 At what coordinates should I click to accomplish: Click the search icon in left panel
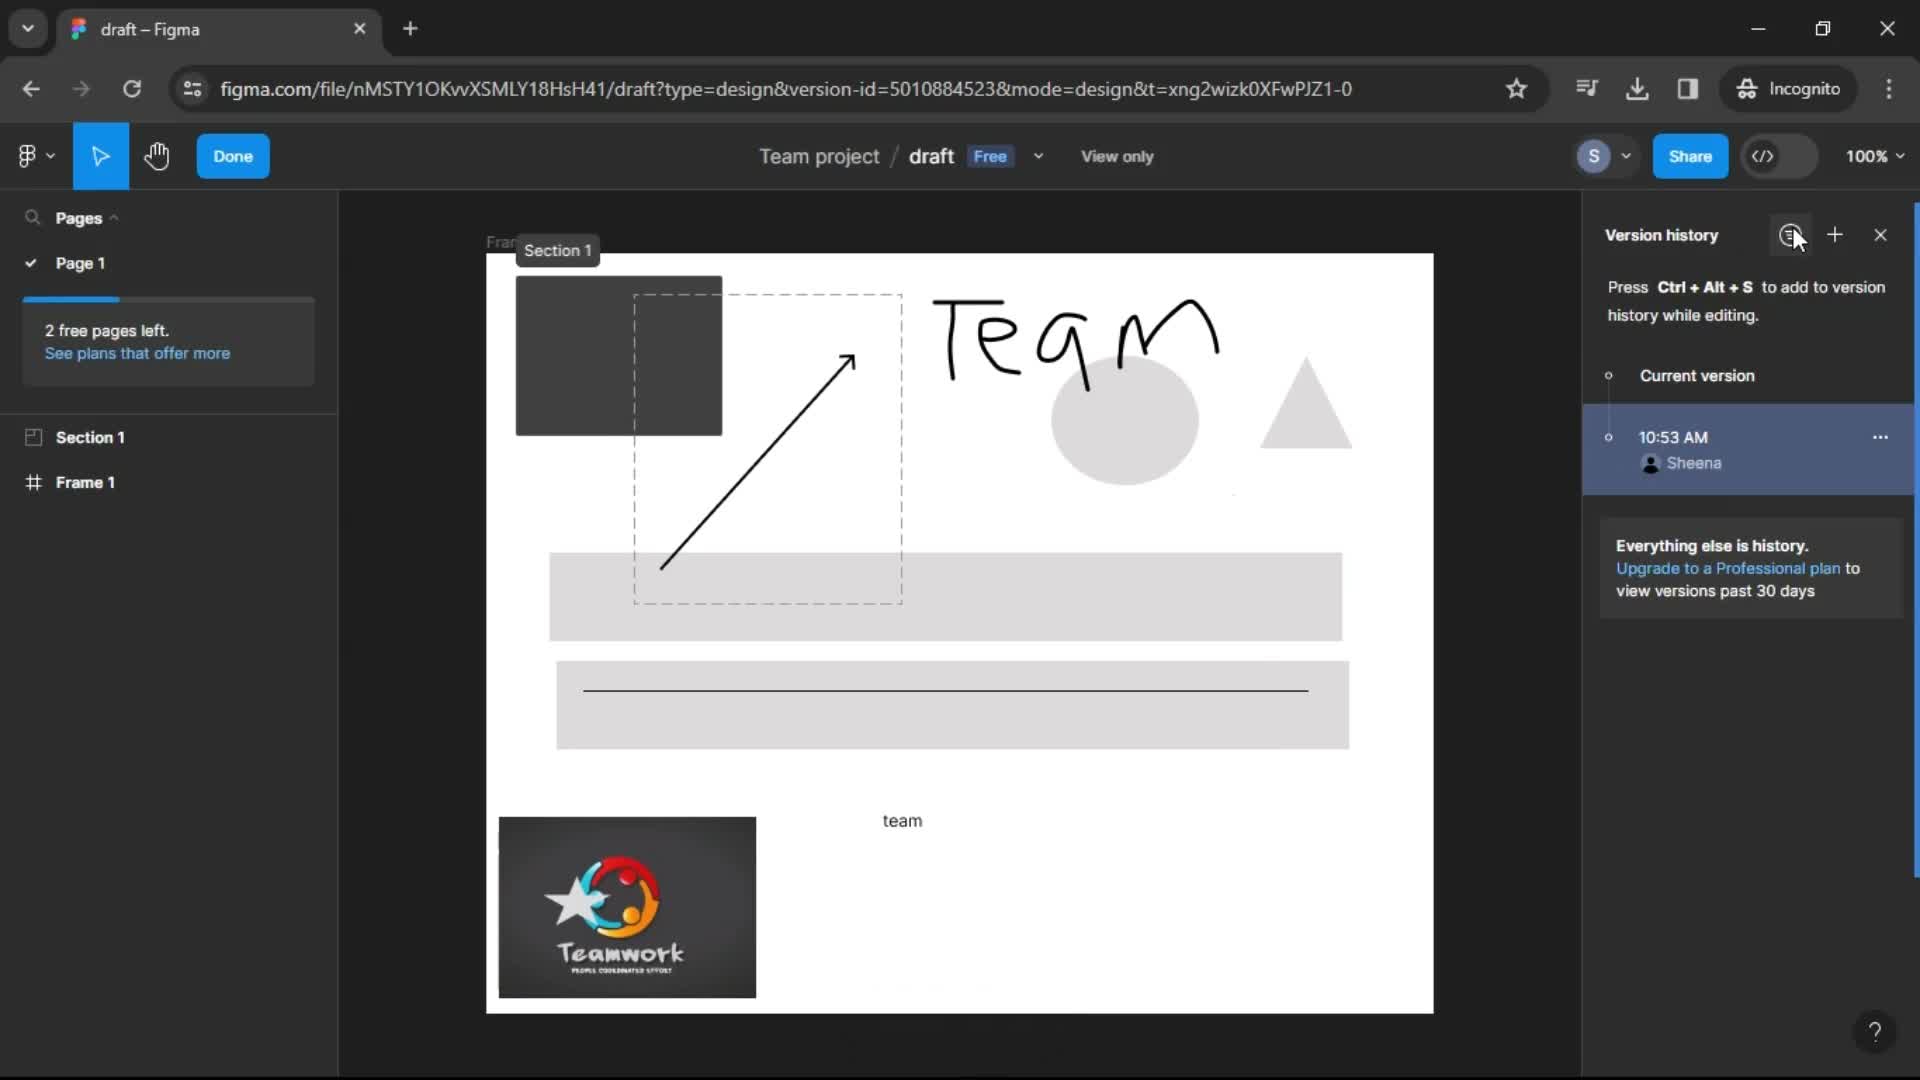[32, 216]
